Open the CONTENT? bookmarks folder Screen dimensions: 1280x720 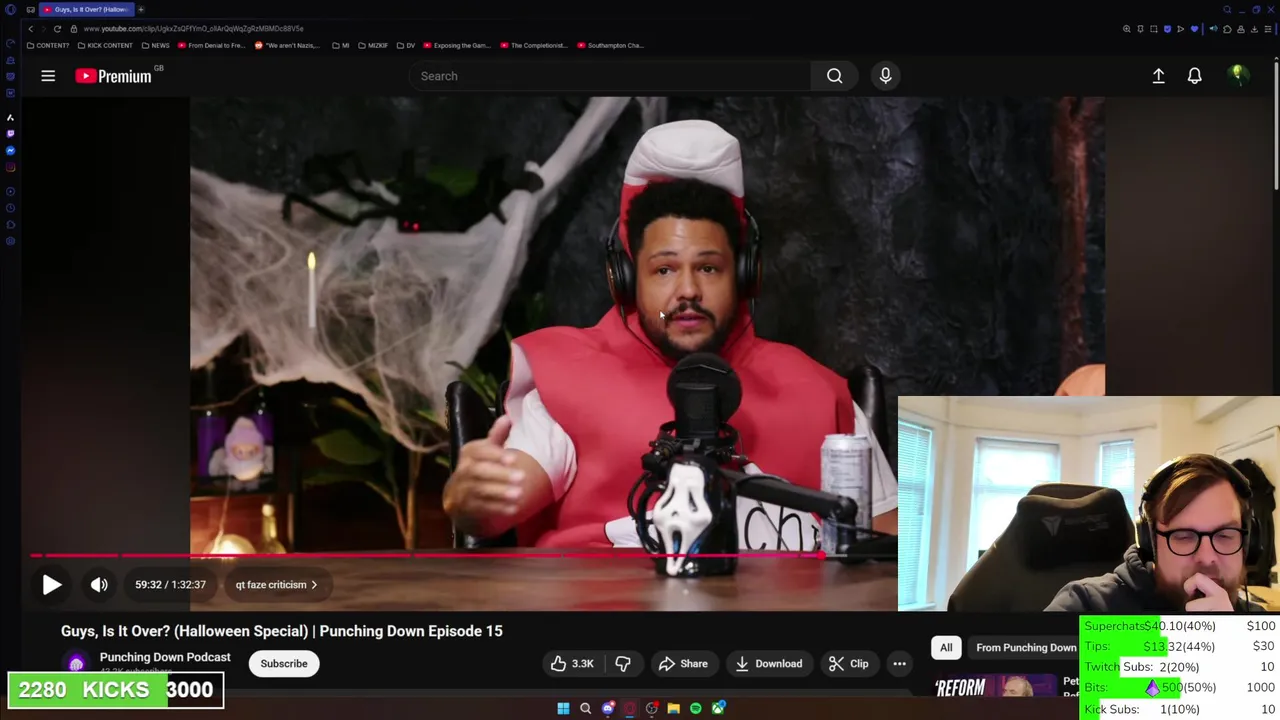click(x=48, y=45)
